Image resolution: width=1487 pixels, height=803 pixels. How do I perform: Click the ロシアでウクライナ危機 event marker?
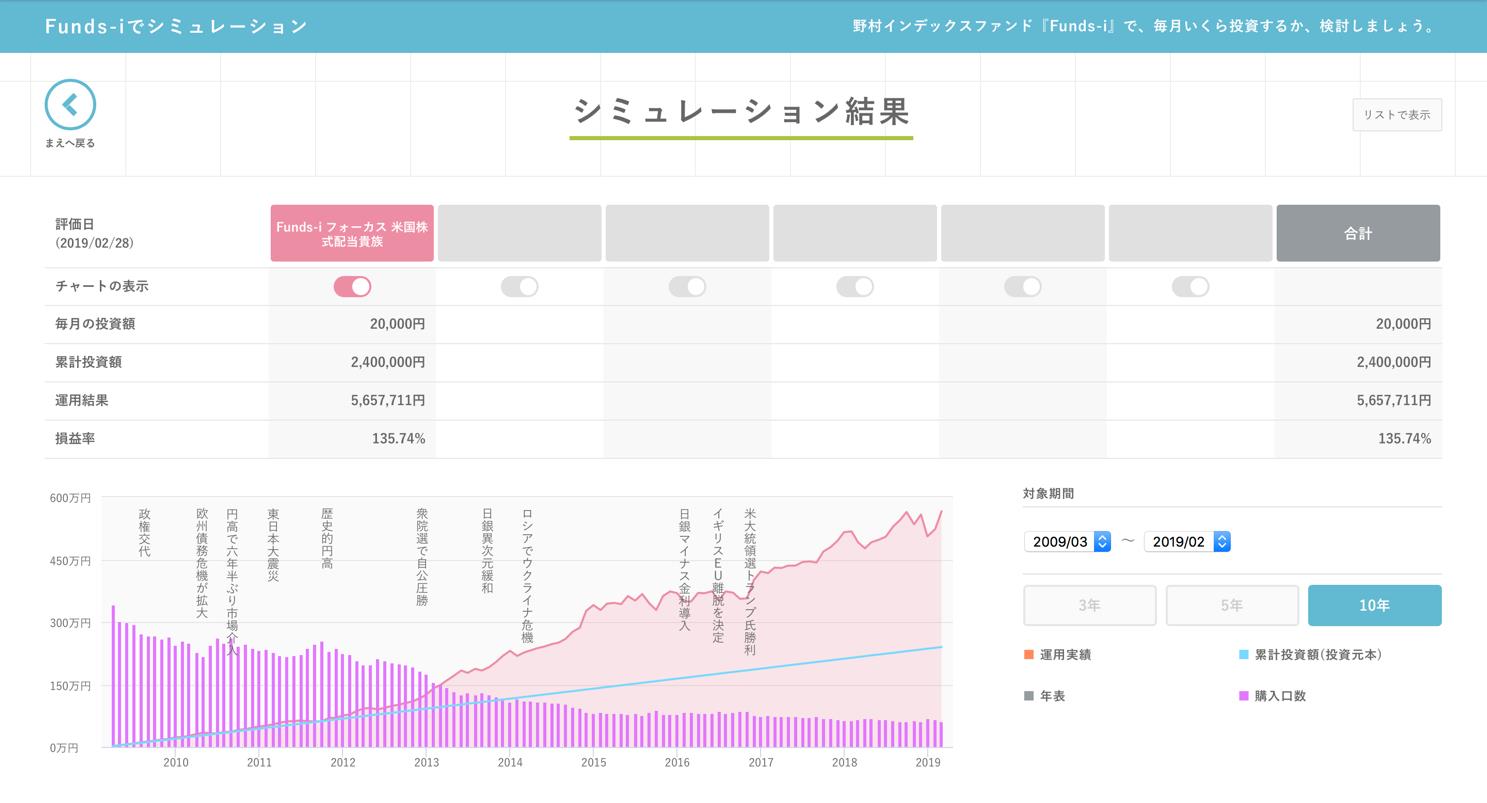[x=527, y=576]
